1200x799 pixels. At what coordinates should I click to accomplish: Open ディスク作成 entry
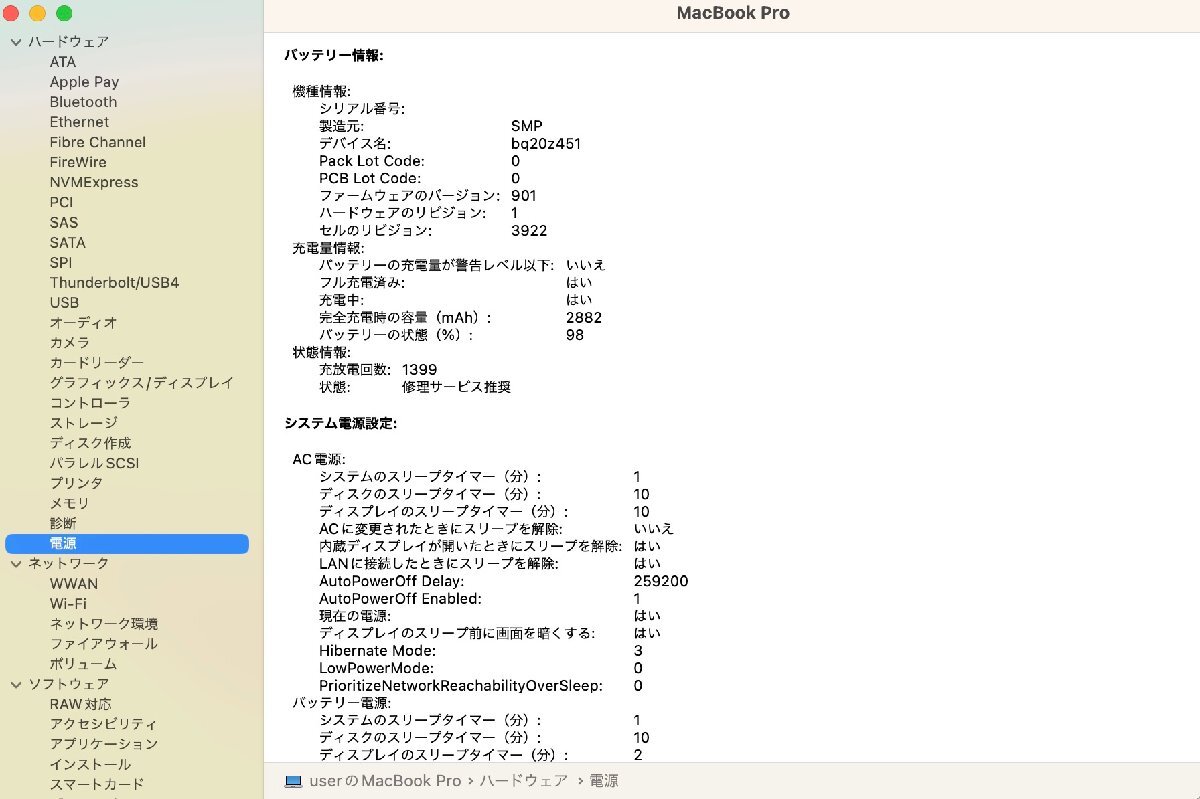(x=90, y=443)
